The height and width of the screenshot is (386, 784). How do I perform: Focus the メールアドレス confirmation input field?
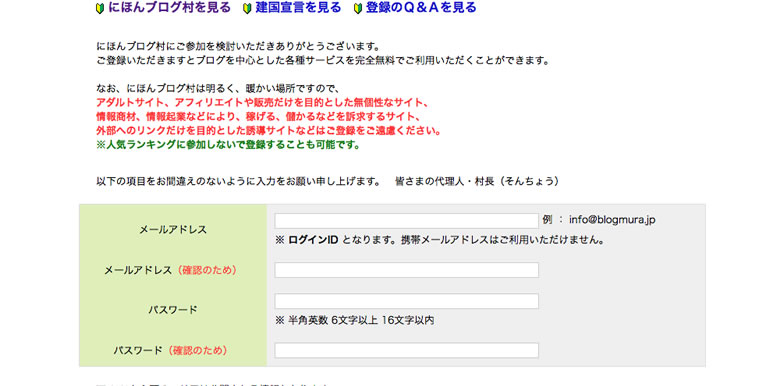tap(406, 270)
